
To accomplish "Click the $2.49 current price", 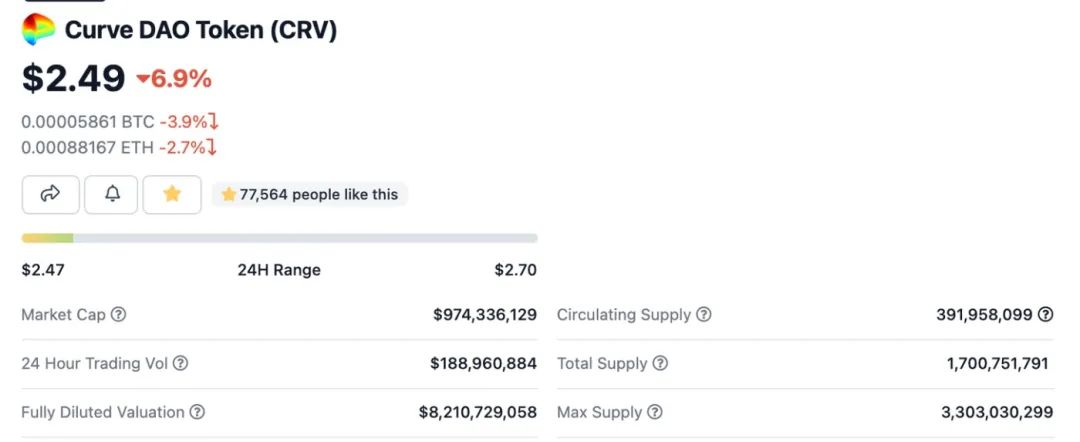I will [74, 78].
